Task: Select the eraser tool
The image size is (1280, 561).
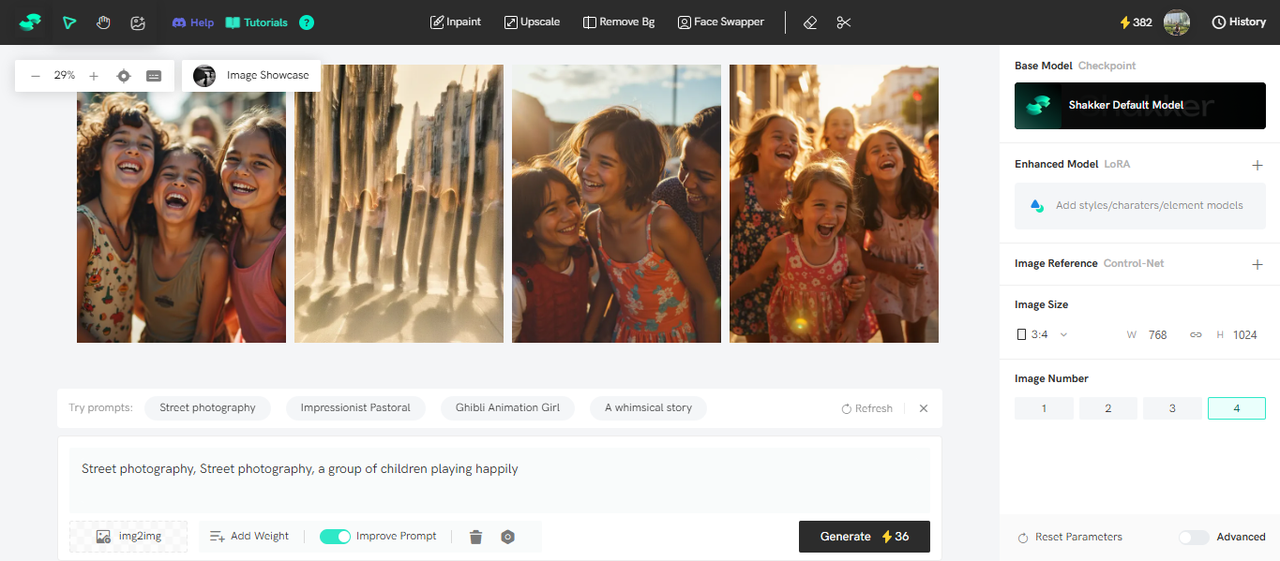Action: coord(811,22)
